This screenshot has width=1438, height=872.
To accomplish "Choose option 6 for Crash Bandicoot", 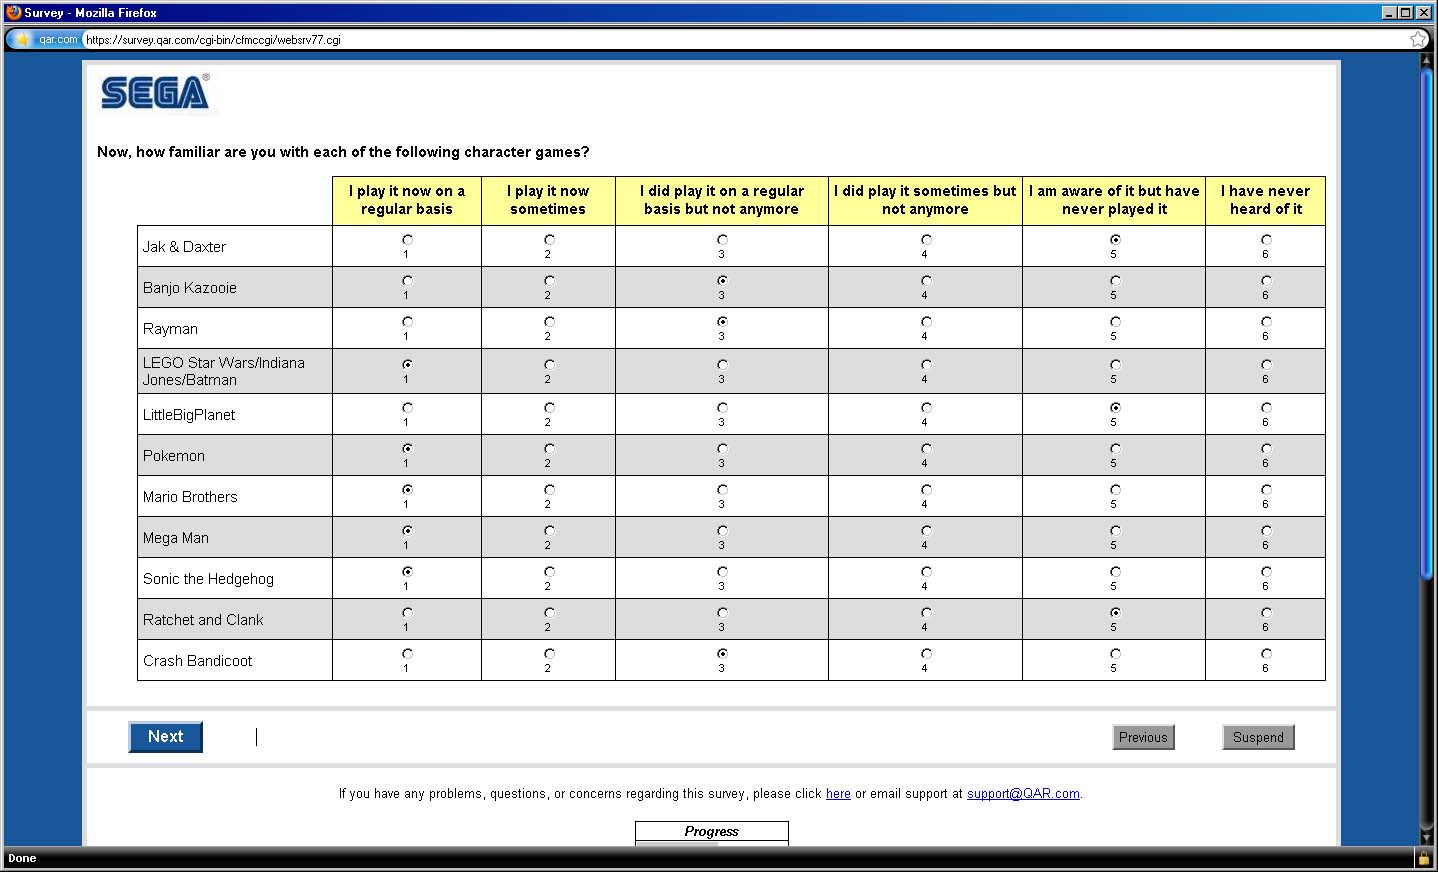I will 1266,654.
